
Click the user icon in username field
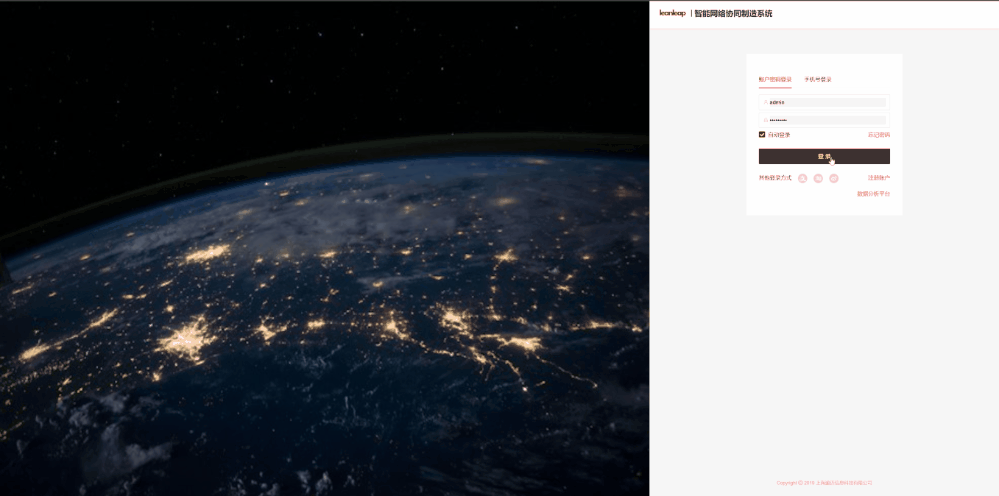(x=765, y=102)
